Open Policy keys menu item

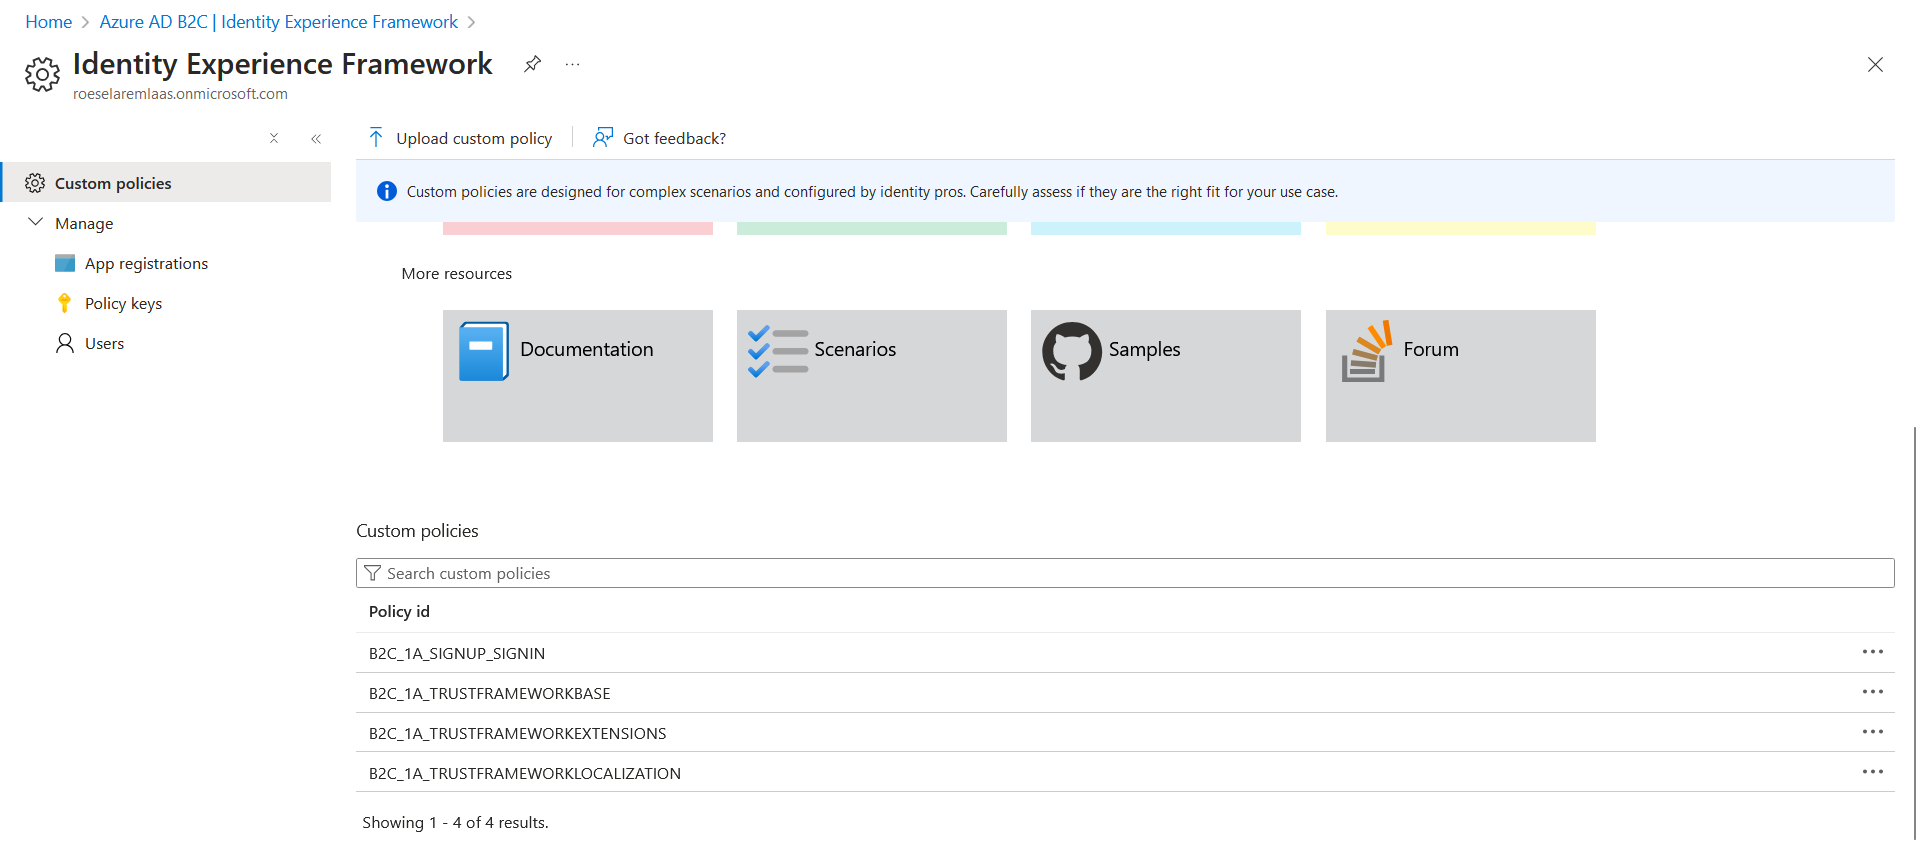(123, 303)
